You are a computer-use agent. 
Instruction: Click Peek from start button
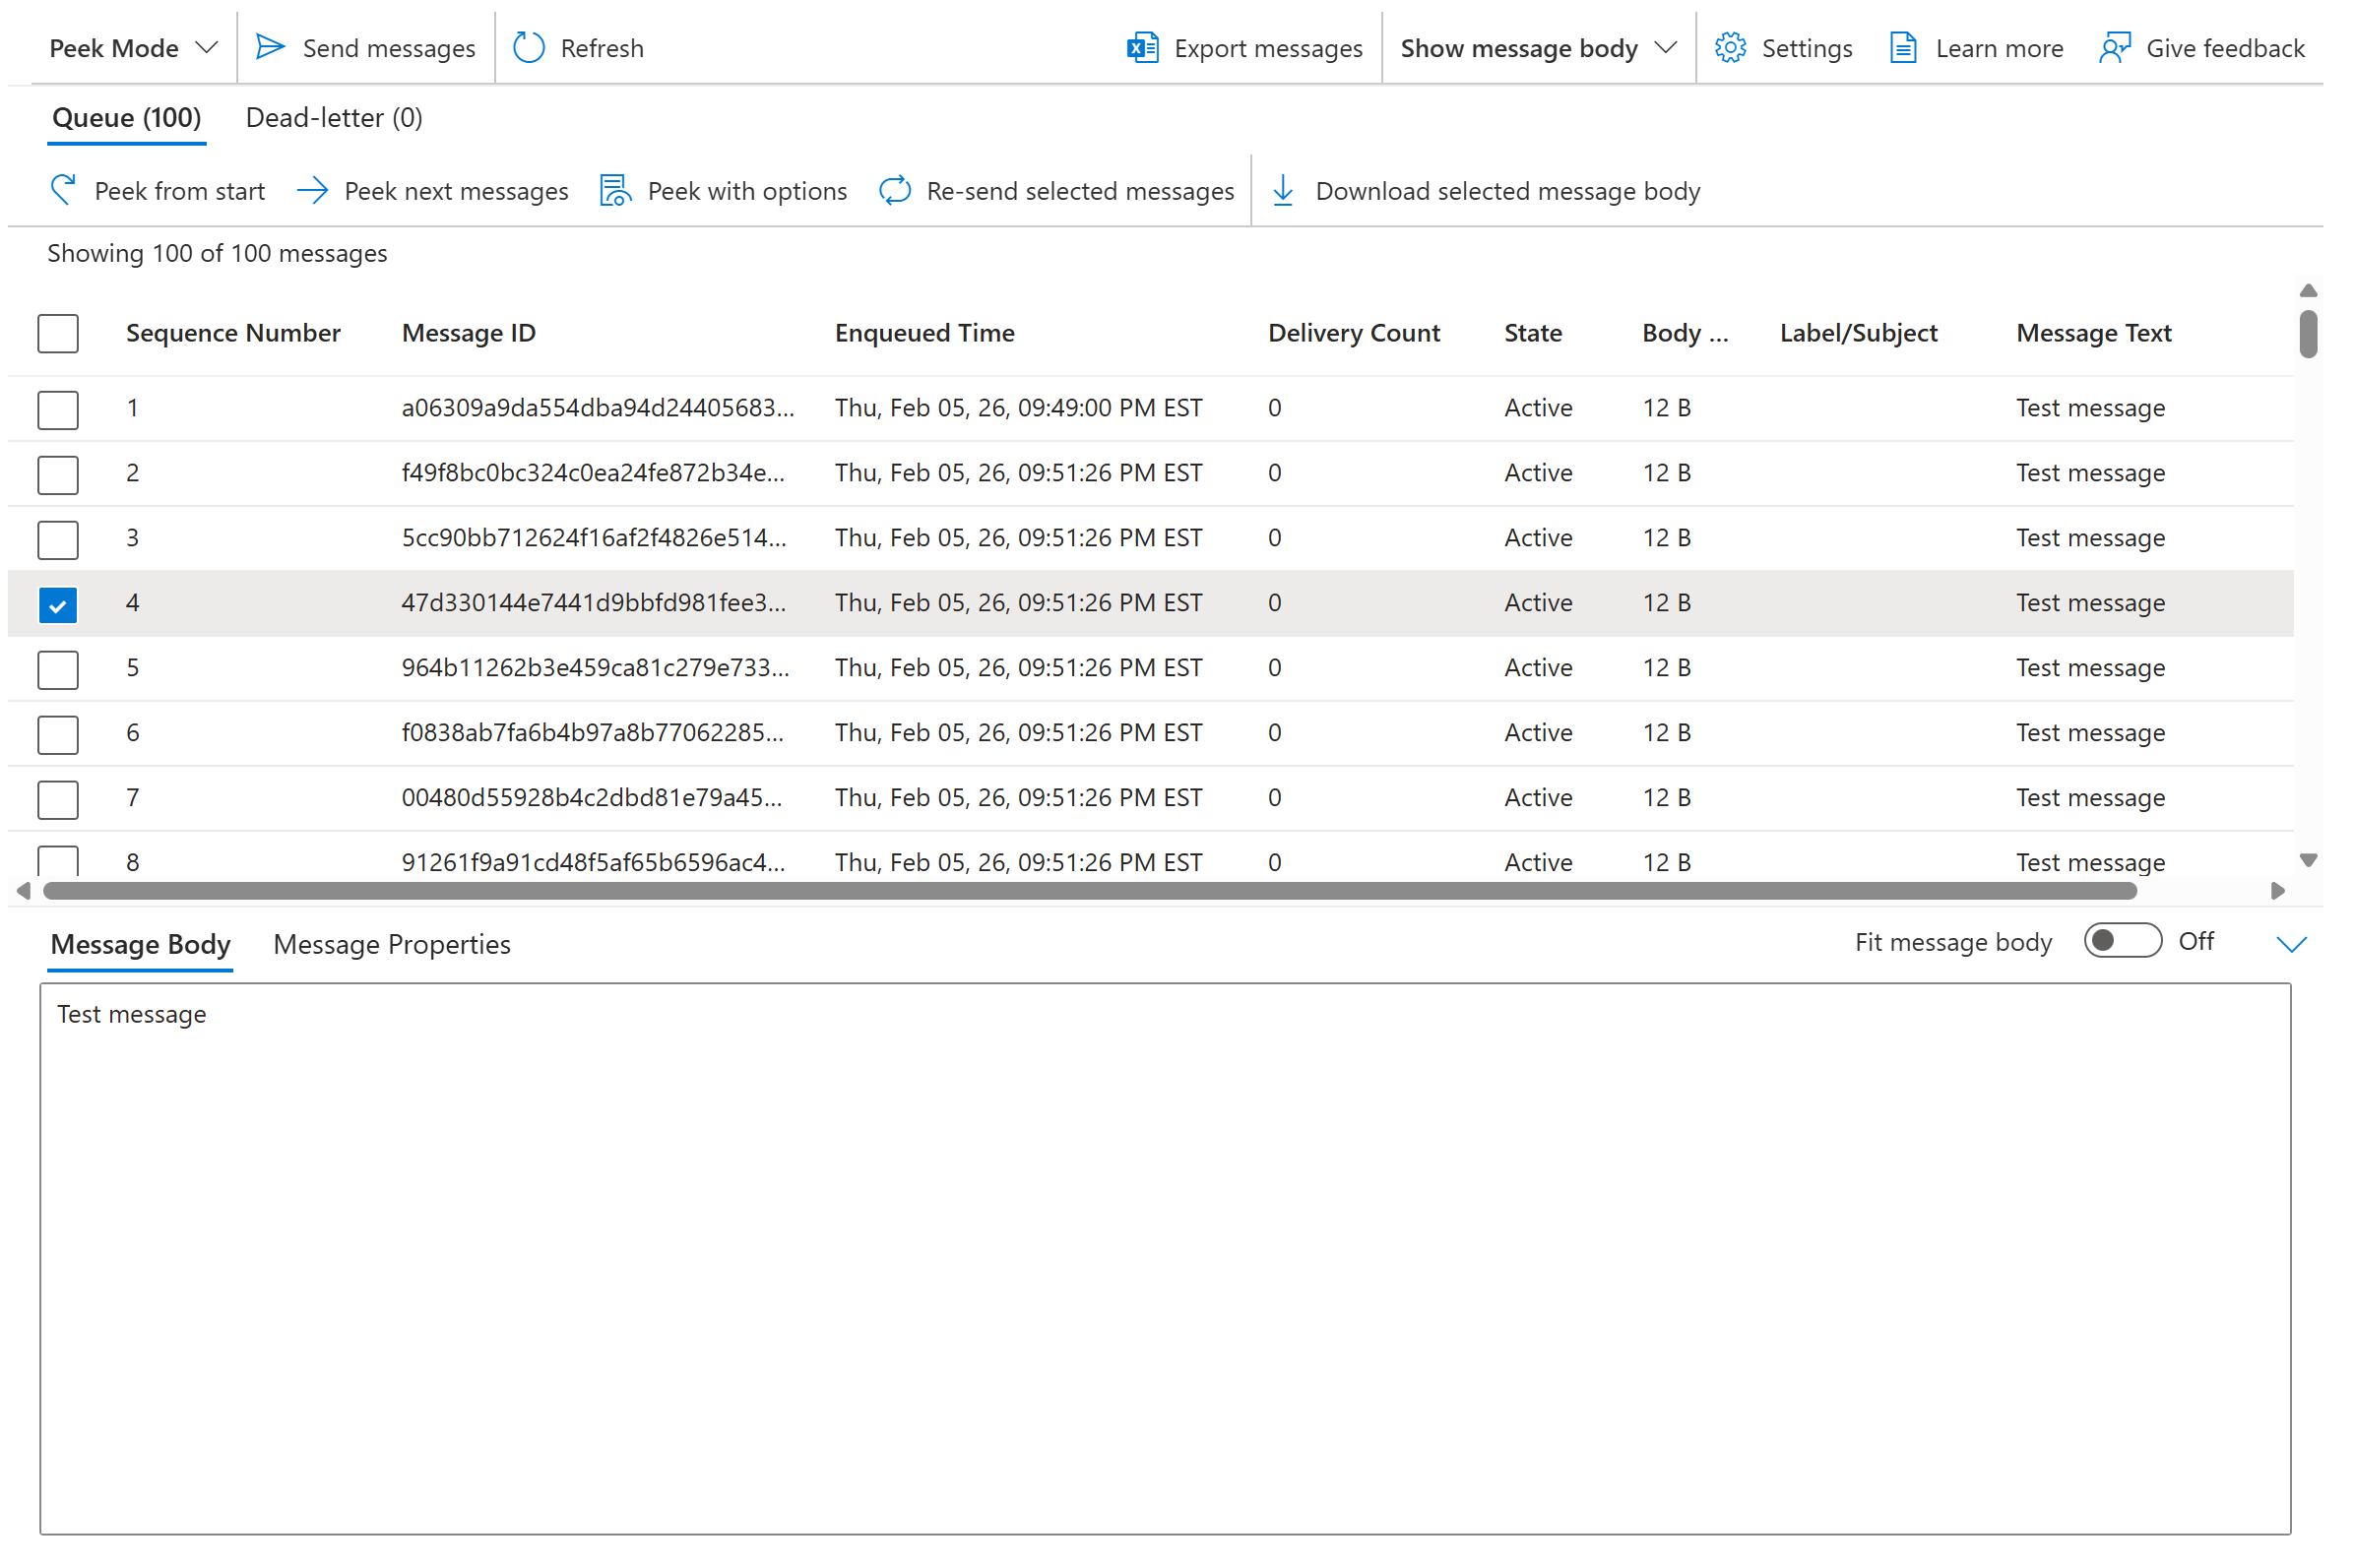[157, 190]
